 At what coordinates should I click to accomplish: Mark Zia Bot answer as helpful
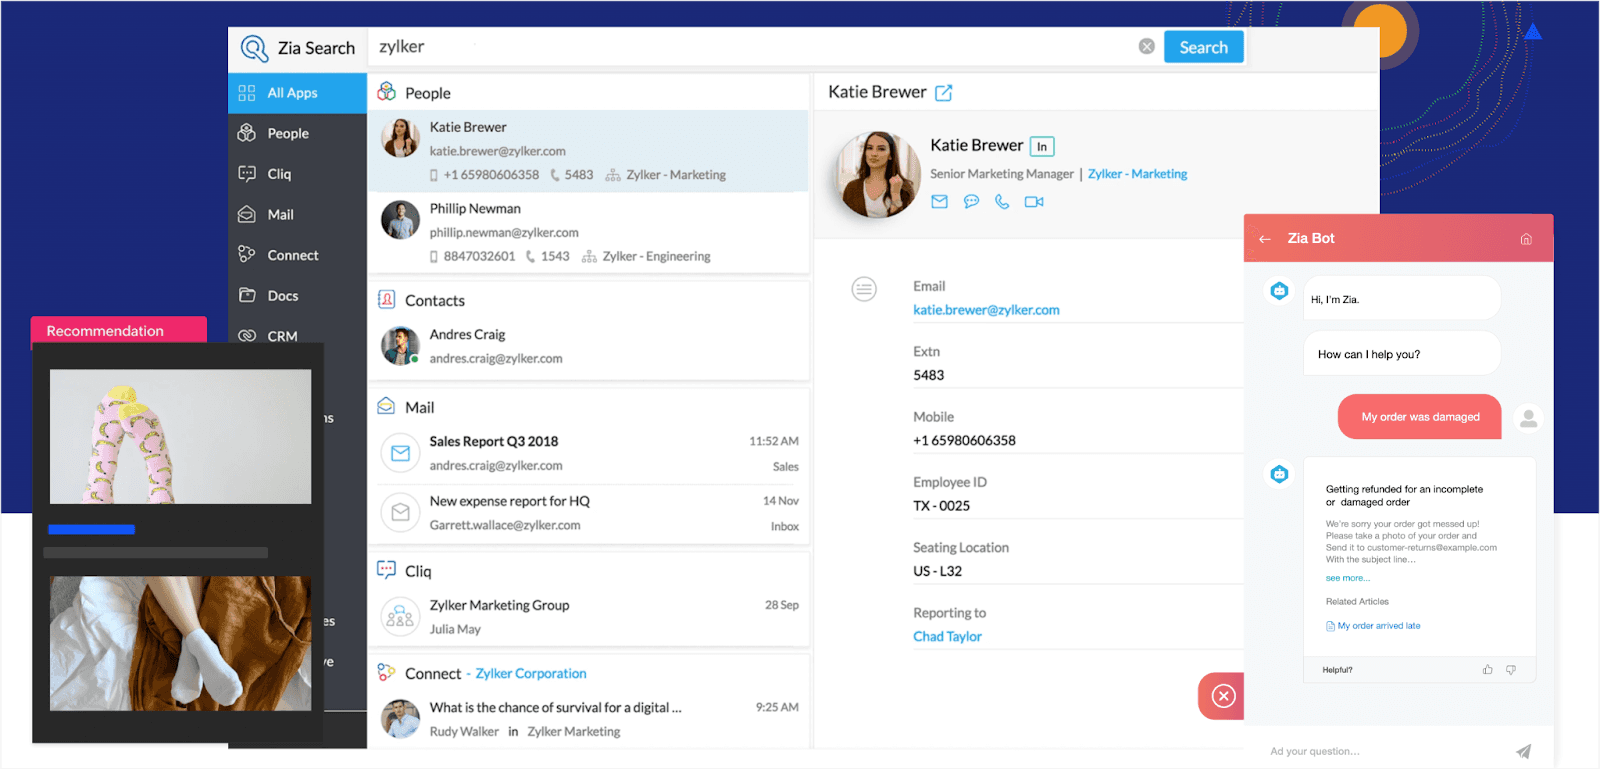pyautogui.click(x=1487, y=670)
